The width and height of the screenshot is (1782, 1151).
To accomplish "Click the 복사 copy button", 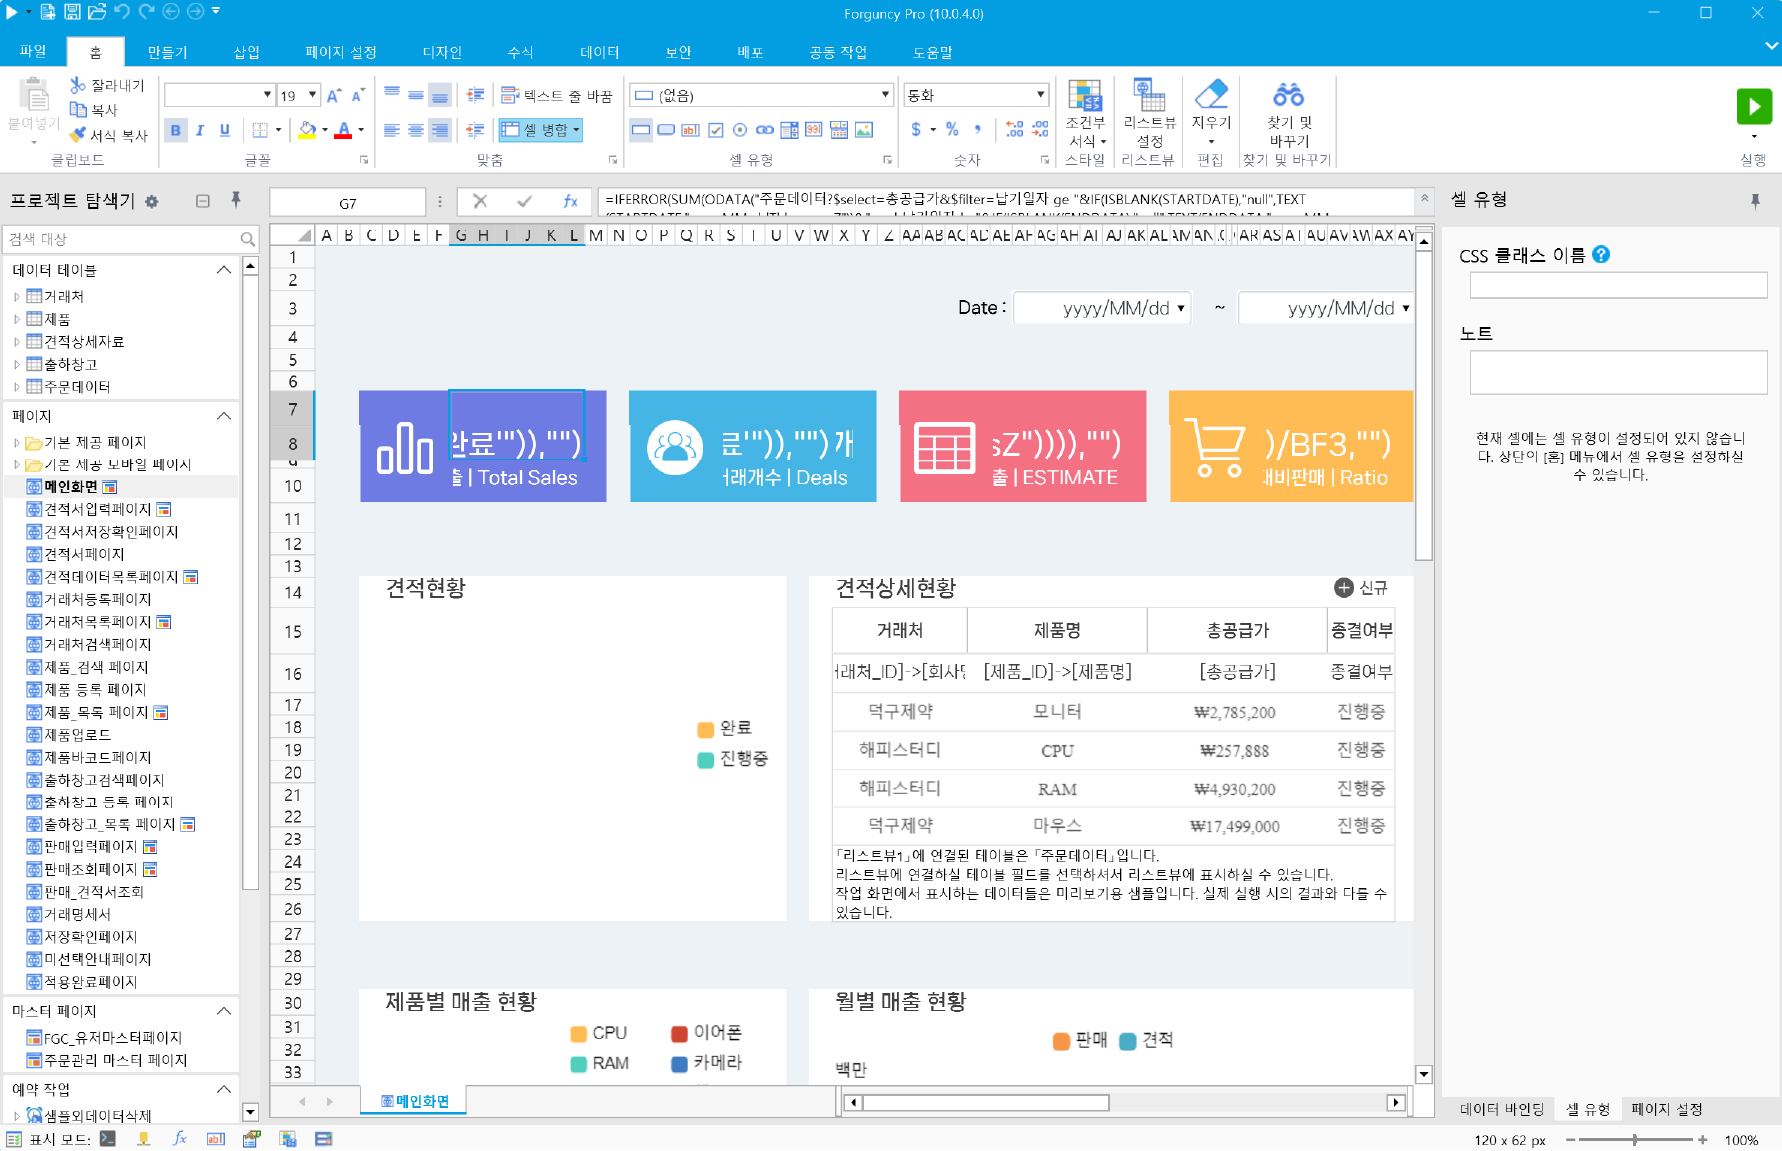I will 94,110.
